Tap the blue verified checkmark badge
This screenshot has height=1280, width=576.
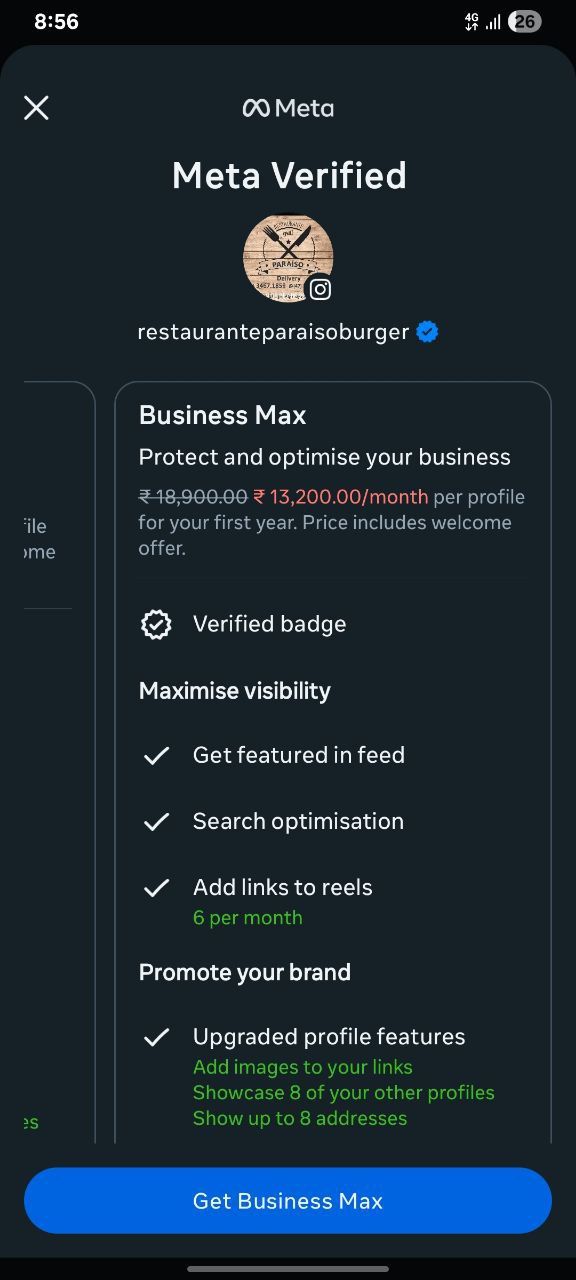click(x=427, y=332)
